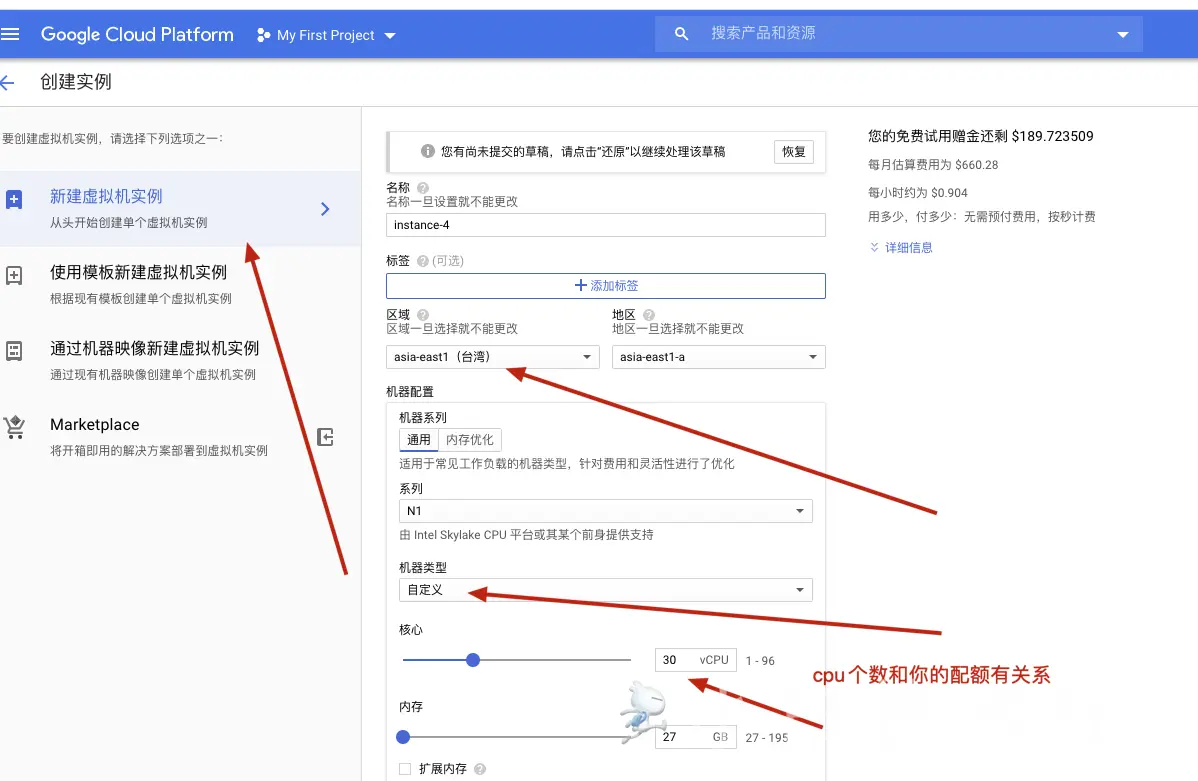Click the vCPU range text 1 - 96
Screen dimensions: 1198x781
[x=760, y=660]
